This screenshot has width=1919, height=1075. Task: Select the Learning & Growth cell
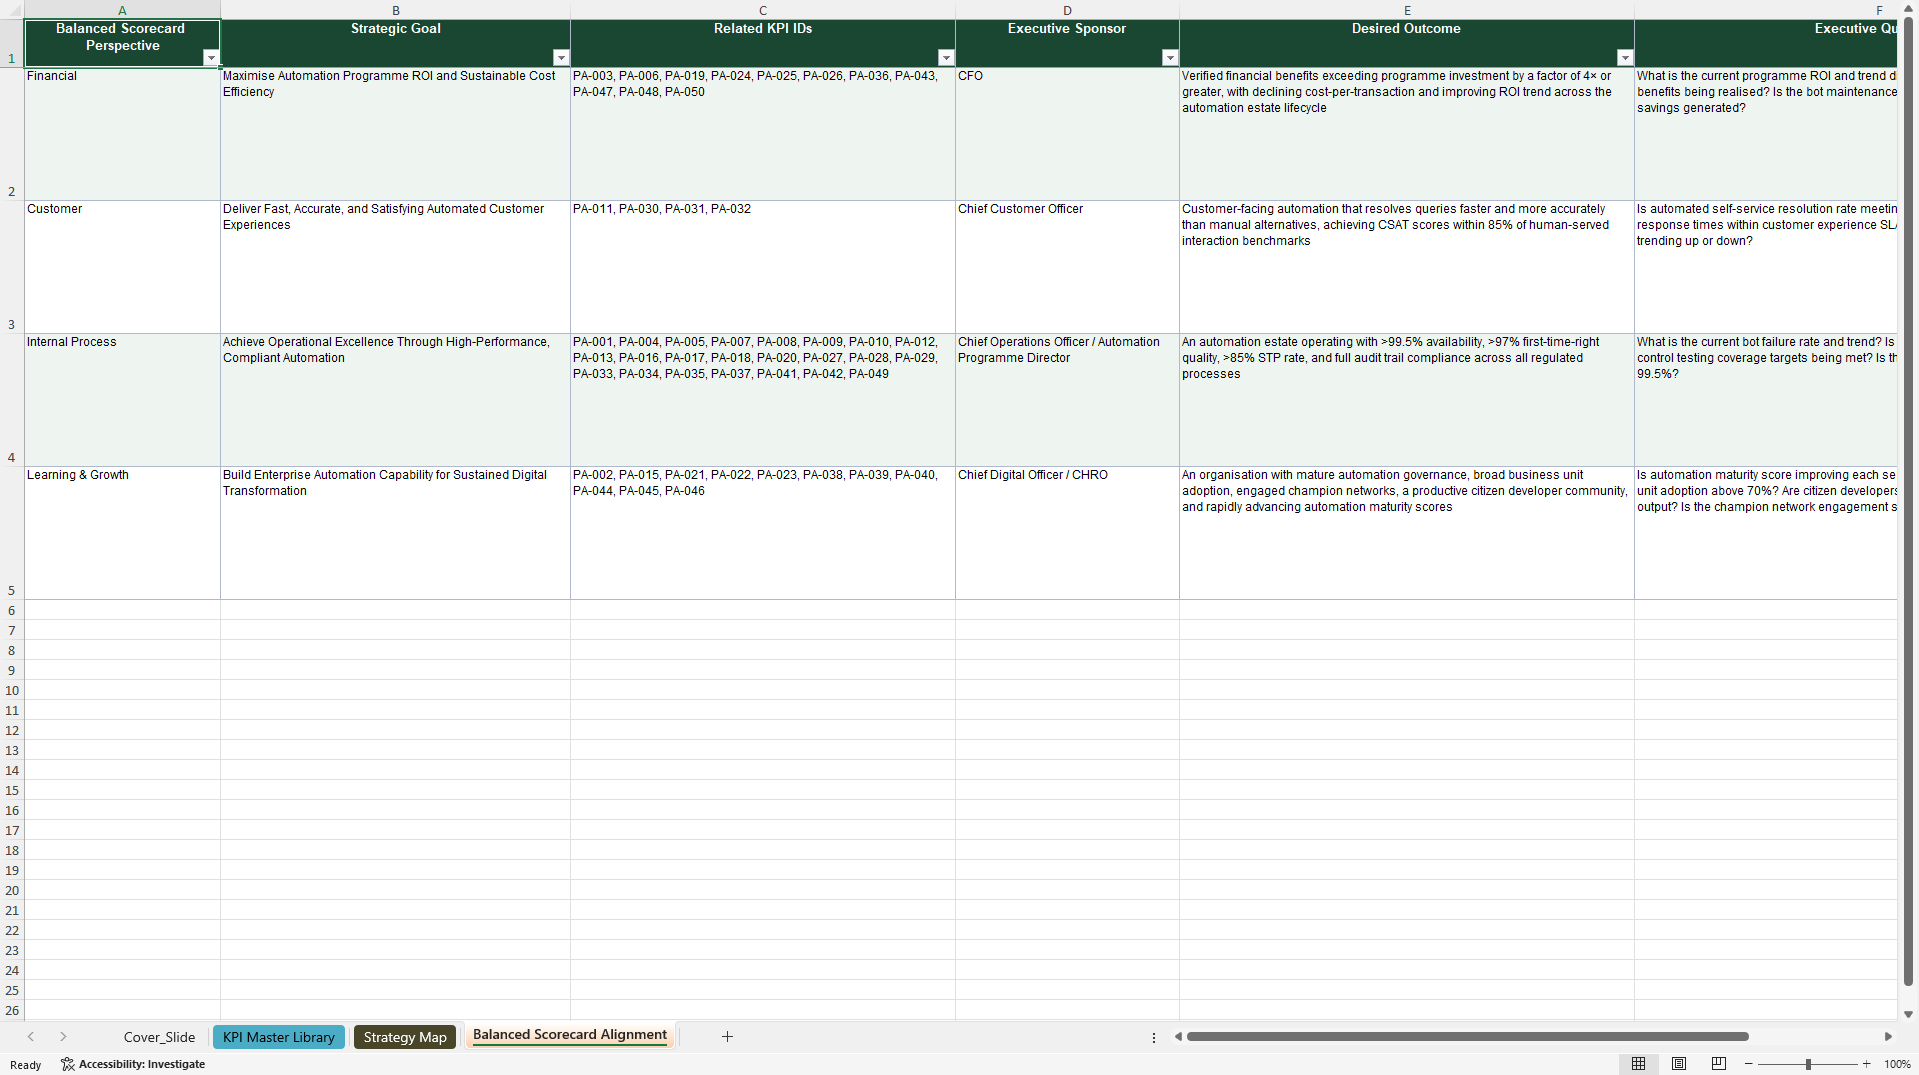click(122, 533)
